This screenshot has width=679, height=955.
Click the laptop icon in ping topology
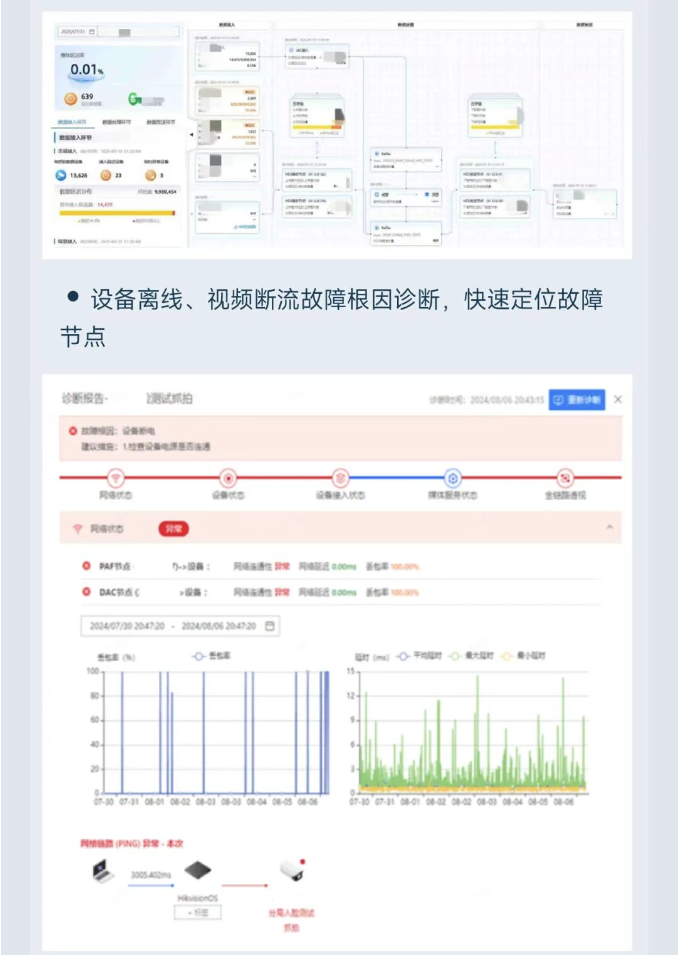[x=103, y=871]
